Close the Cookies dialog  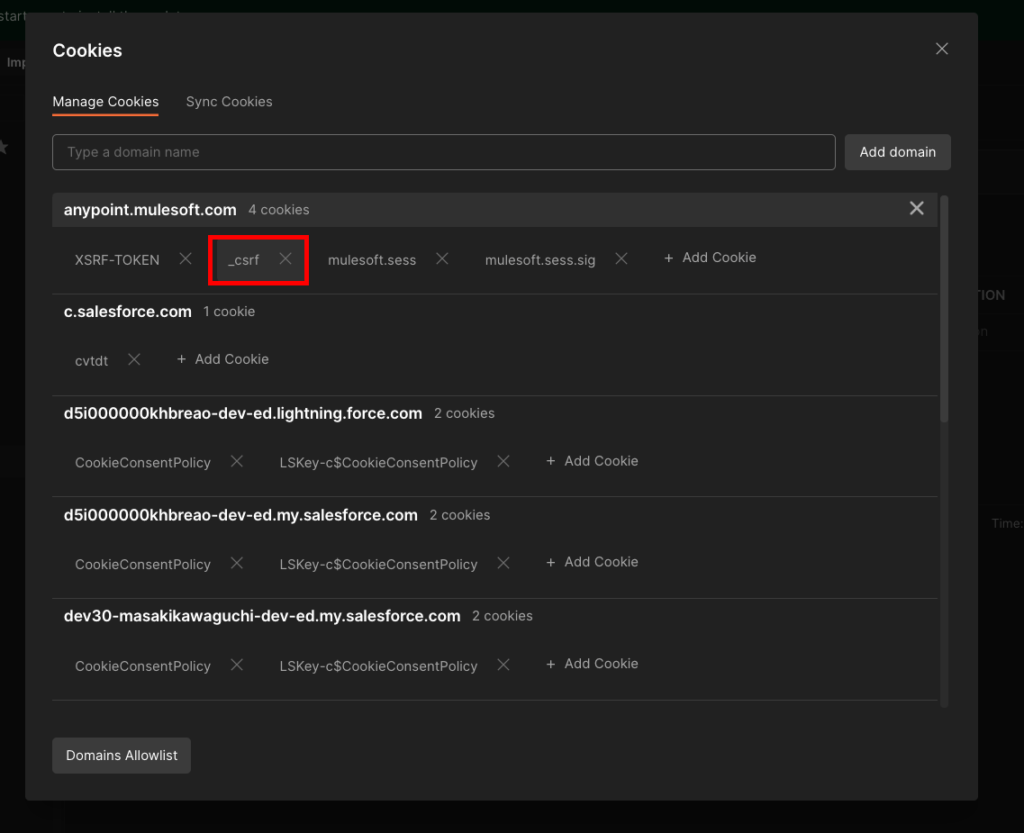[x=941, y=49]
